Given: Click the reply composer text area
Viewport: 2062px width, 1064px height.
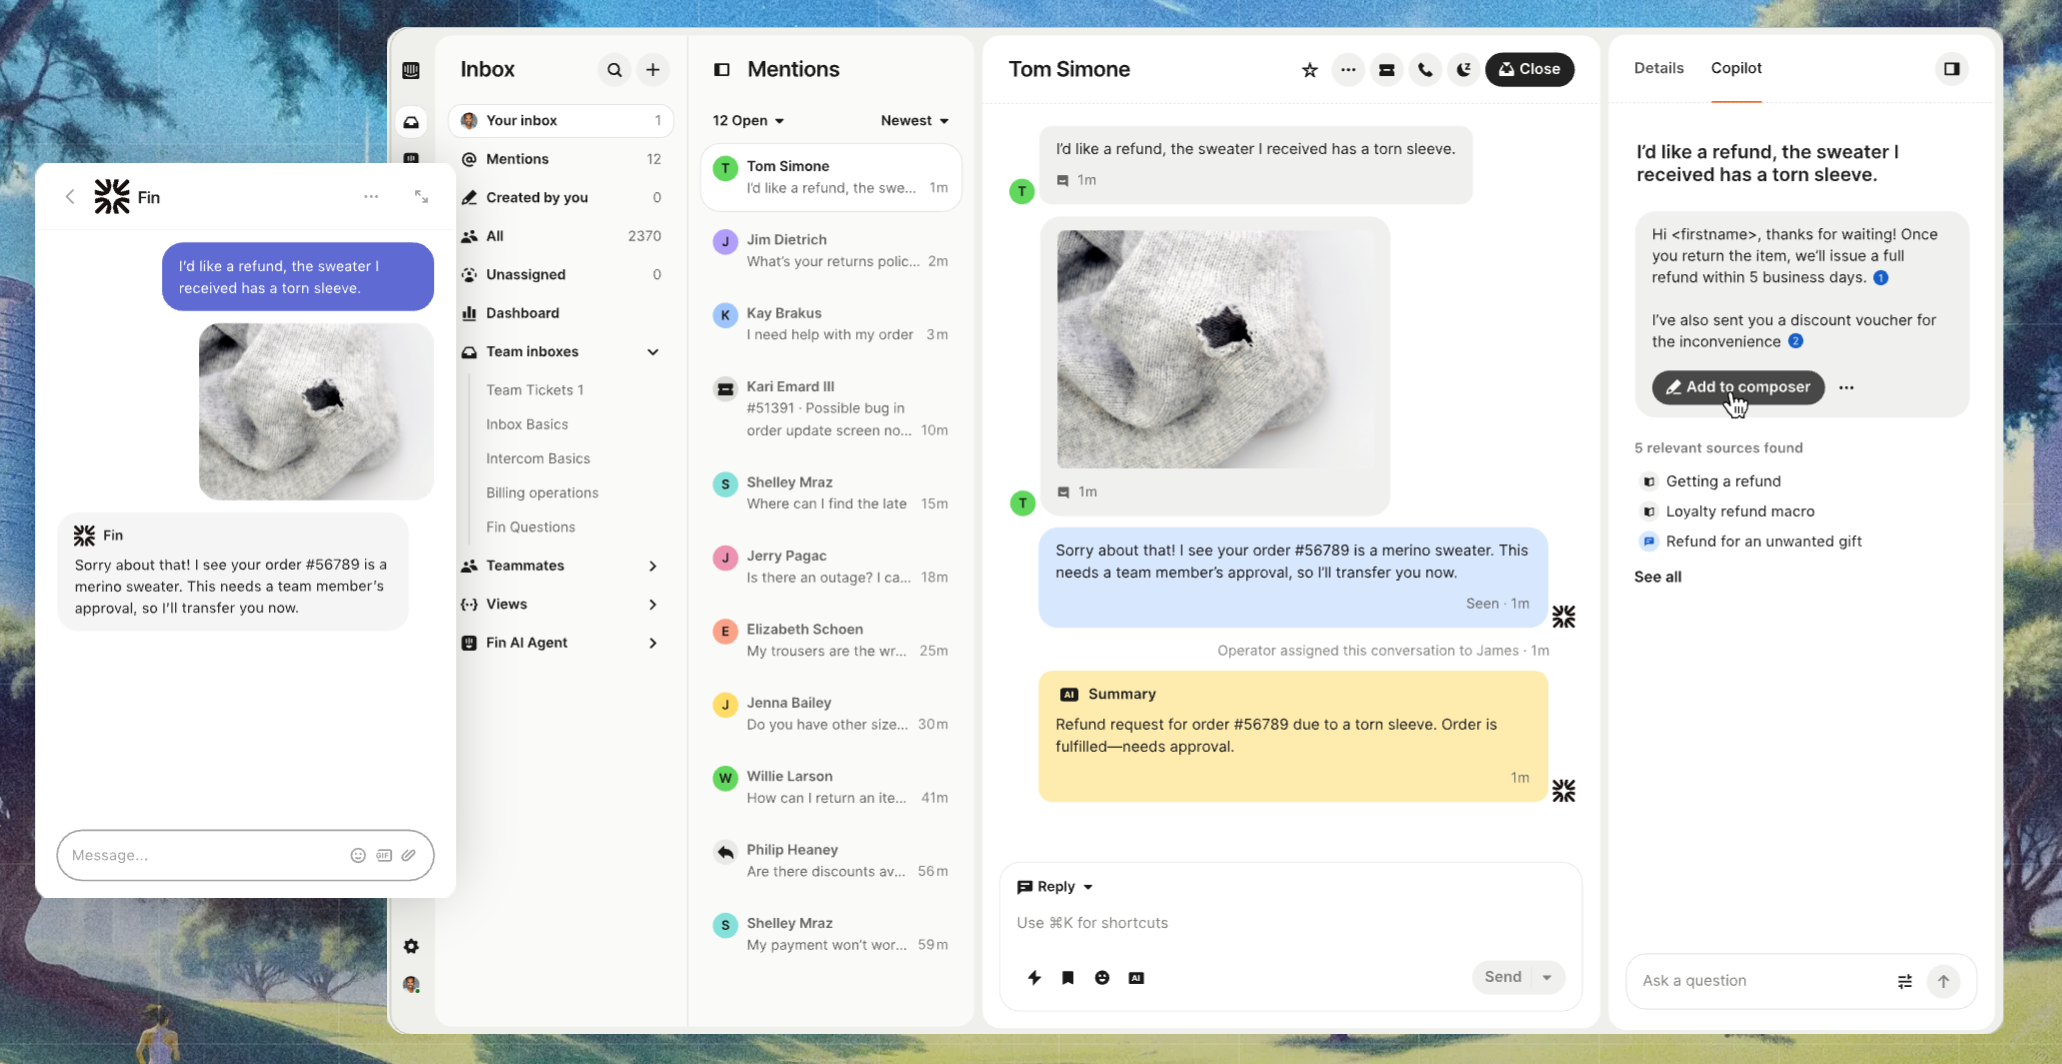Looking at the screenshot, I should pyautogui.click(x=1290, y=923).
